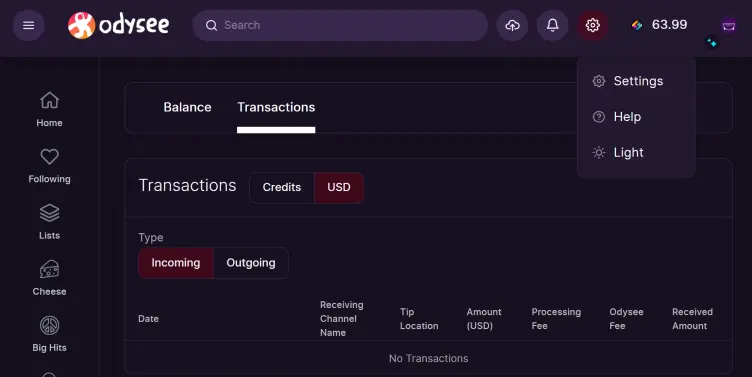Click the Transactions section heading

(x=188, y=186)
